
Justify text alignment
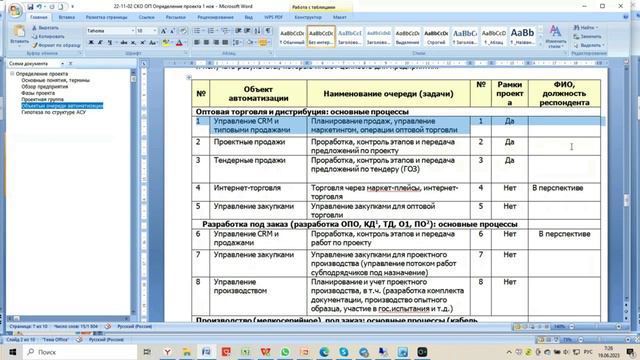[x=225, y=42]
